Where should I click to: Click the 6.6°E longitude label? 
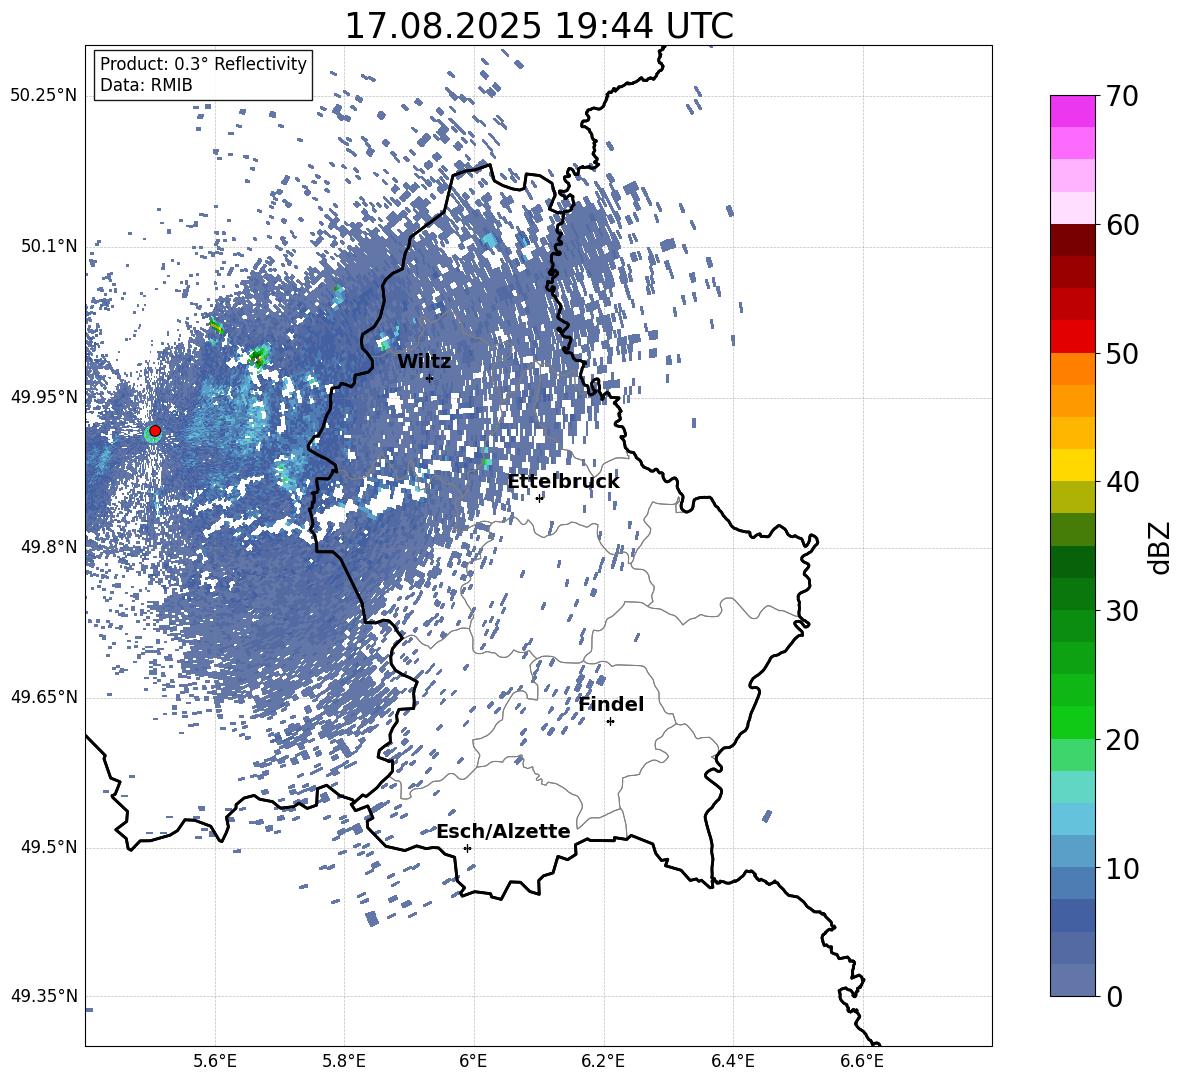[862, 1061]
